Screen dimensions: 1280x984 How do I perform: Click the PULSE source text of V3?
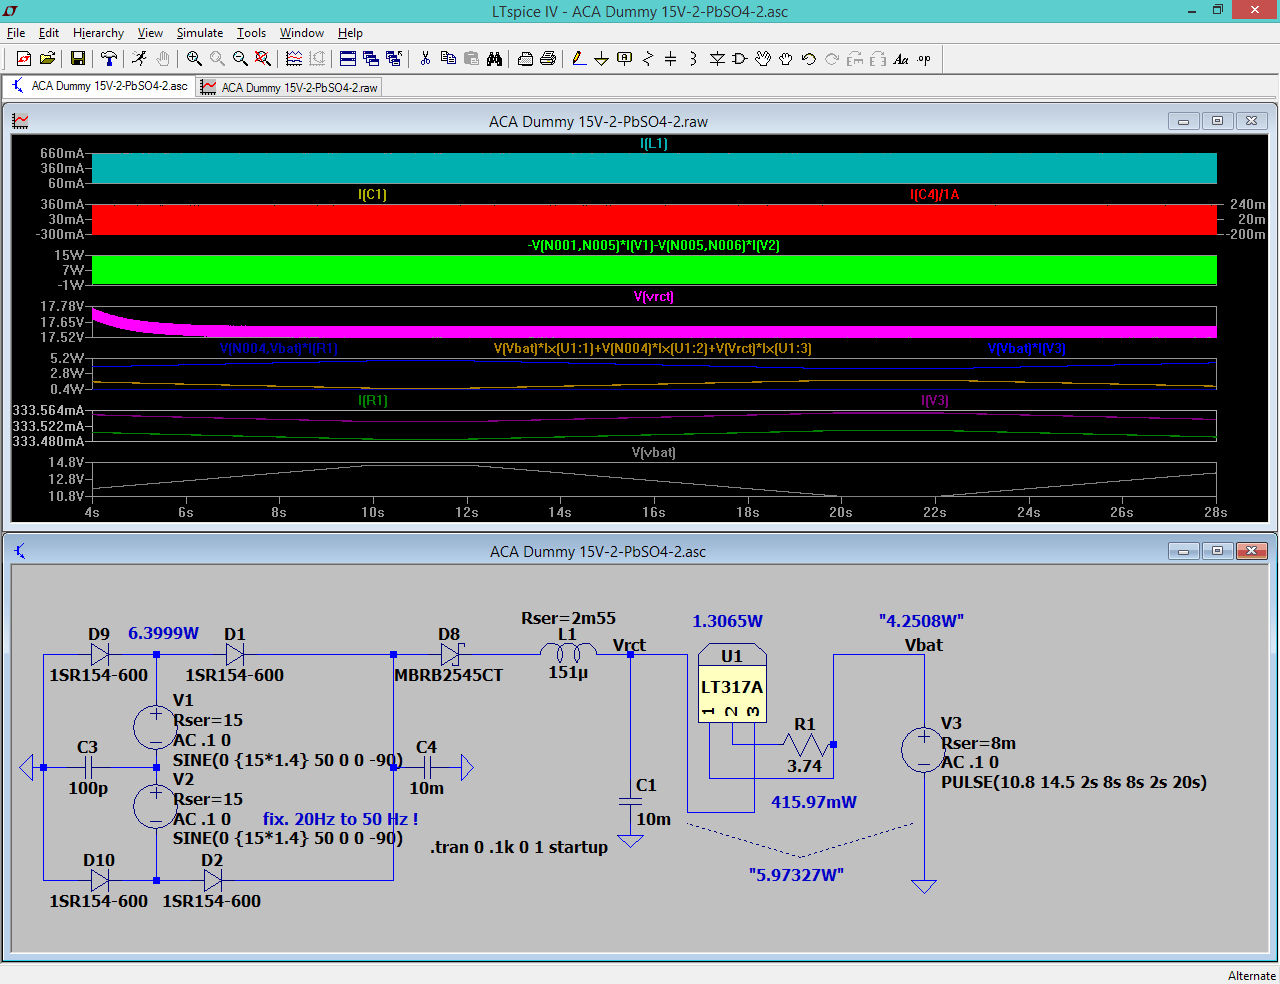pos(1074,782)
